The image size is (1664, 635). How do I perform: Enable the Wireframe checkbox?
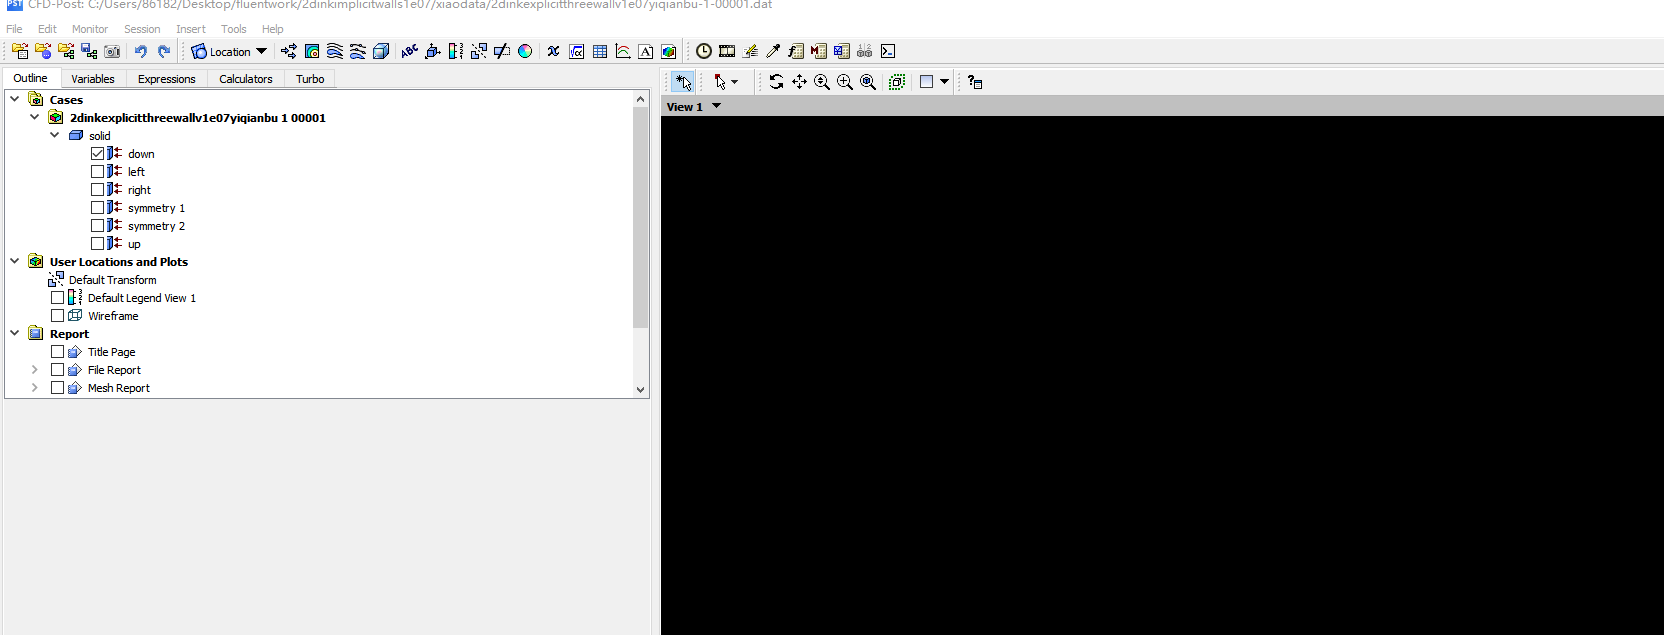coord(58,316)
